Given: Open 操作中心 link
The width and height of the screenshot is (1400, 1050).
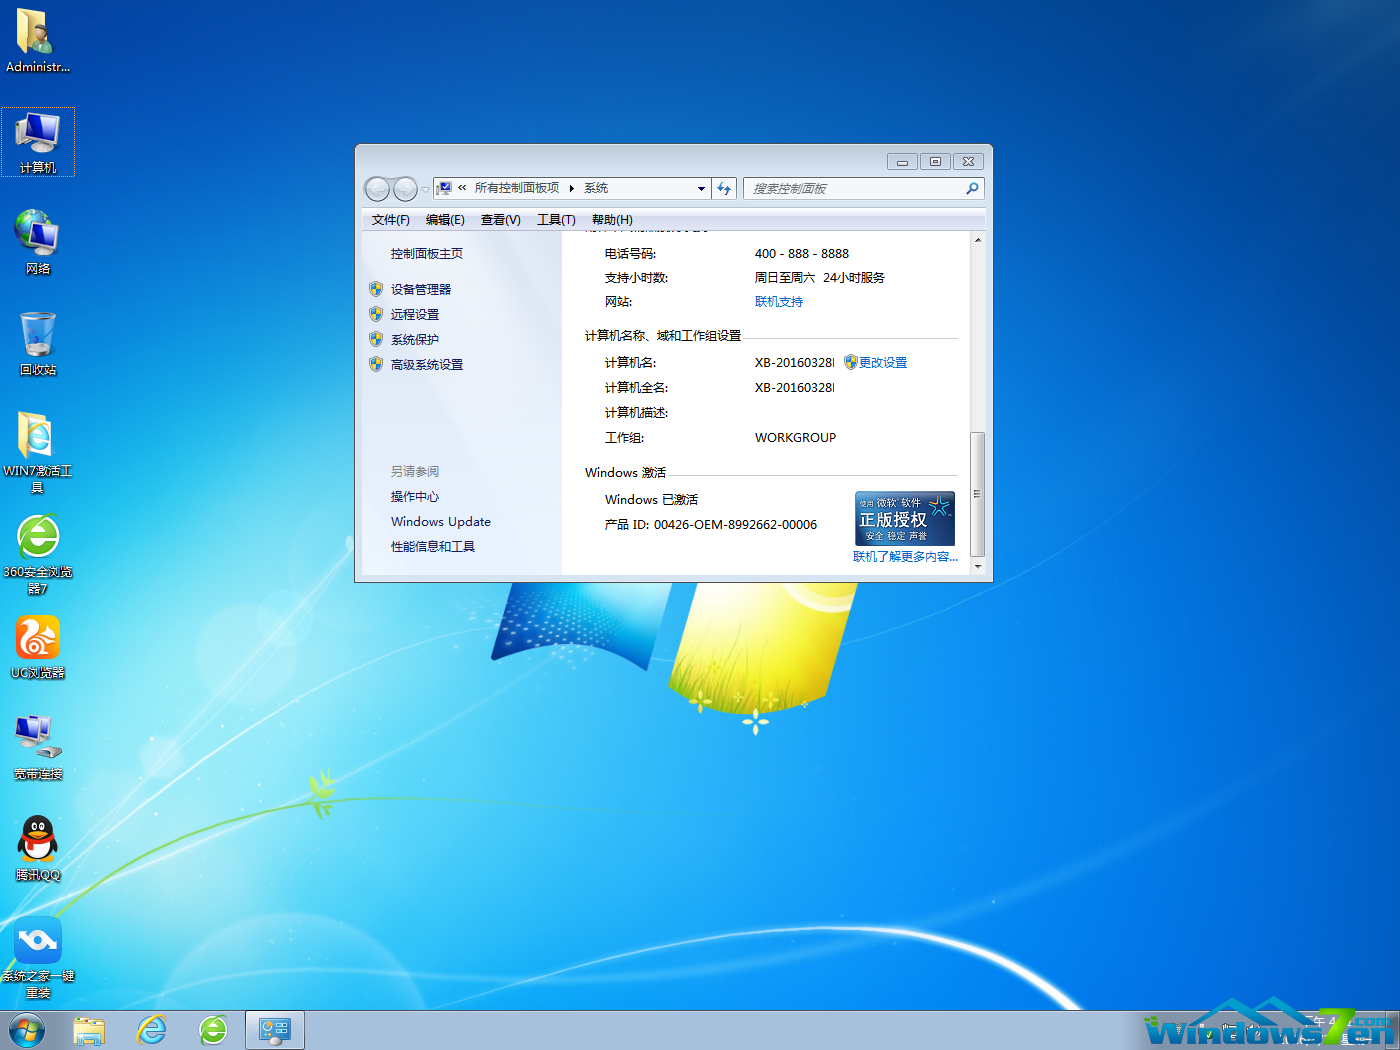Looking at the screenshot, I should click(415, 497).
